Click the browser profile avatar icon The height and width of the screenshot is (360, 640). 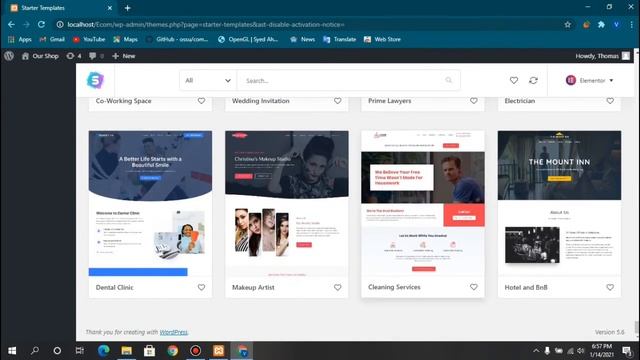pos(616,24)
